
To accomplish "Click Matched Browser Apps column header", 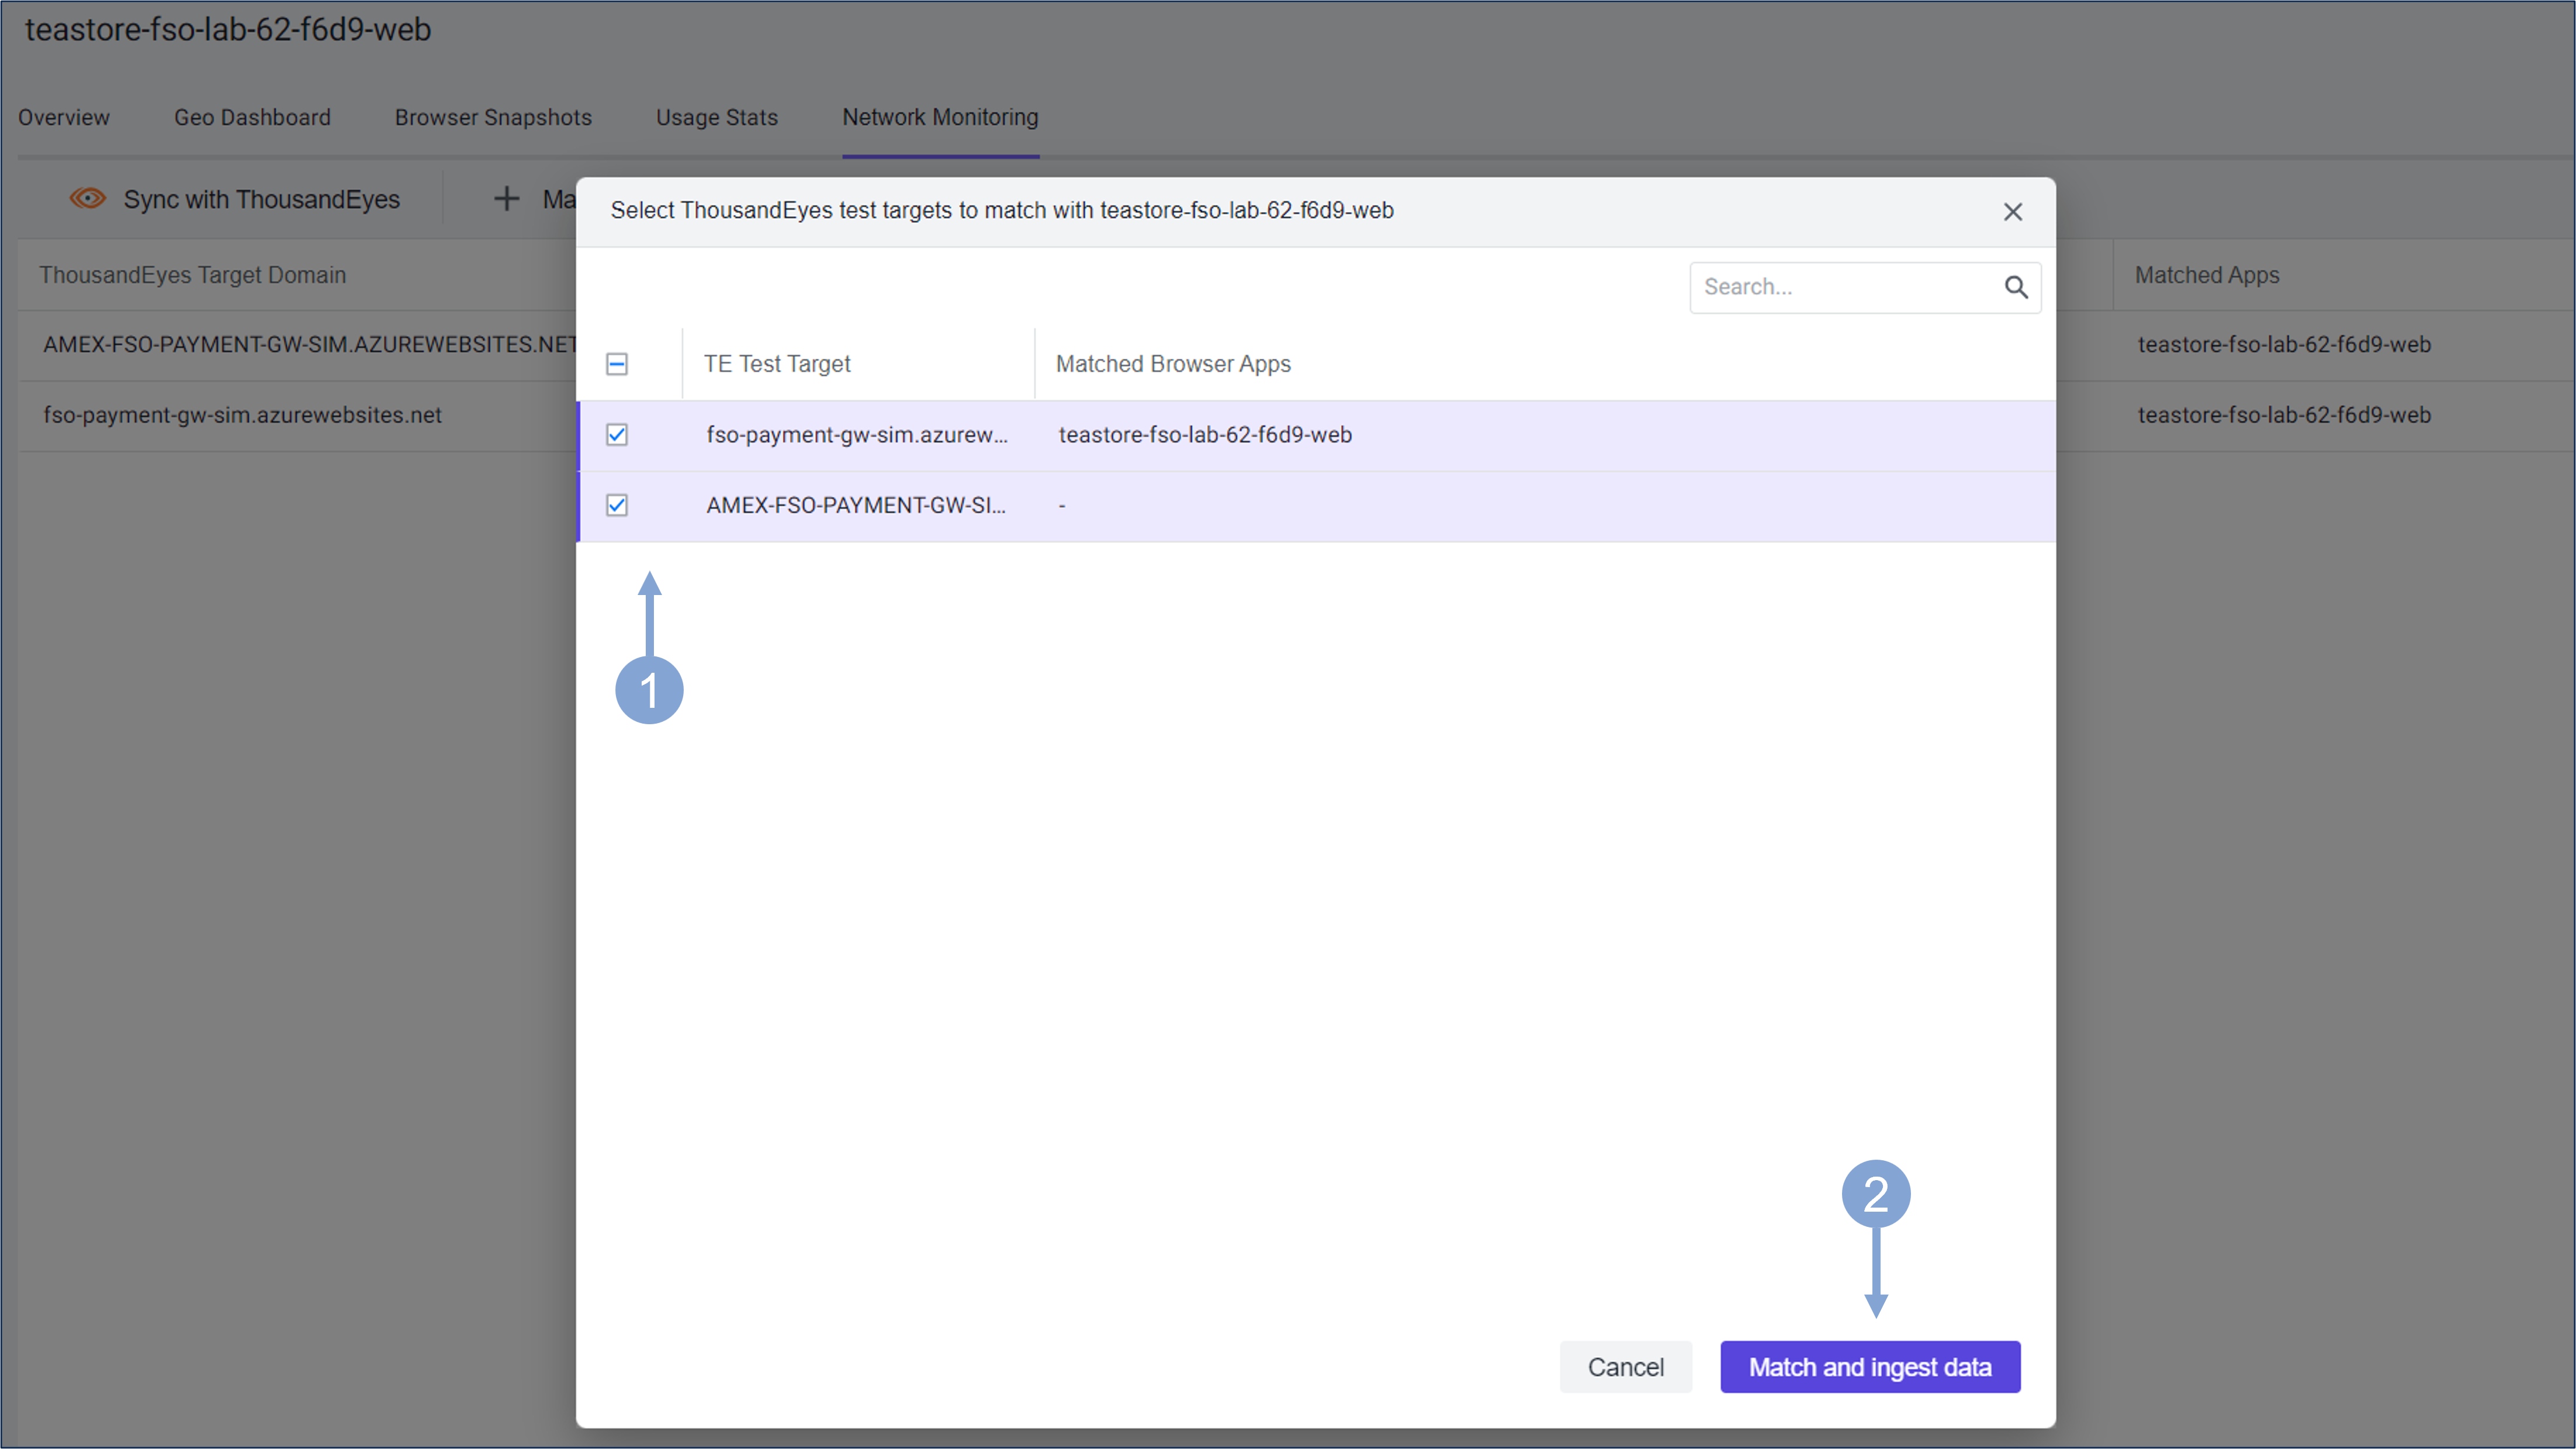I will click(x=1172, y=364).
